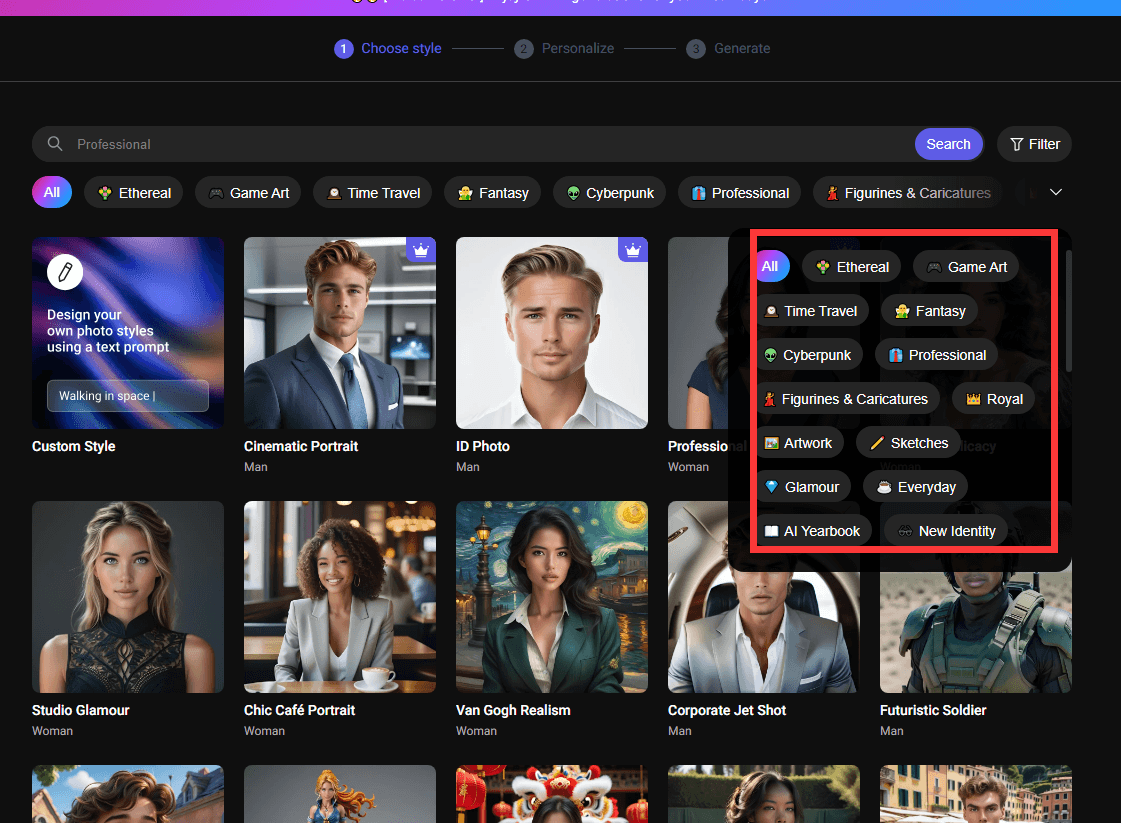This screenshot has height=823, width=1121.
Task: Select Game Art chip in top row
Action: coord(248,193)
